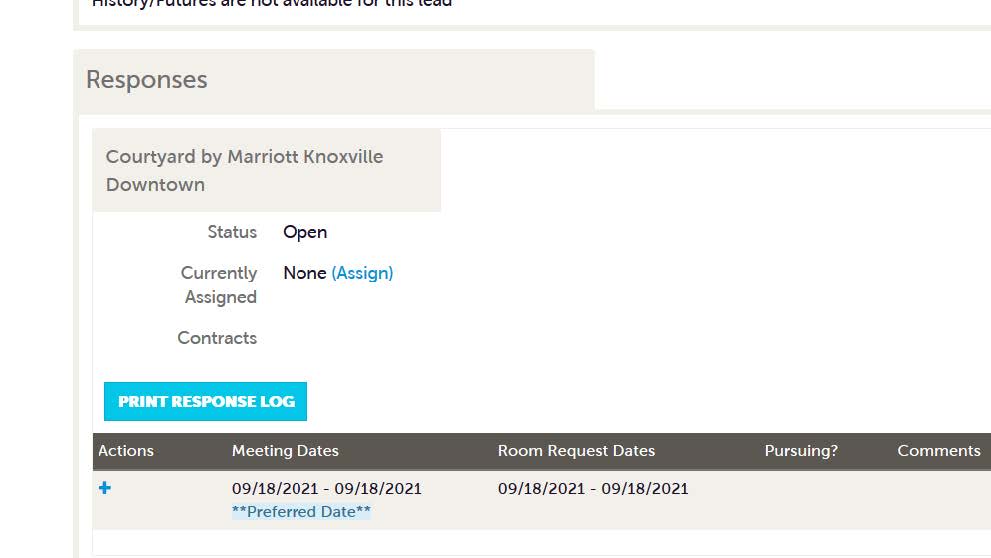
Task: Click the Currently Assigned field label
Action: coord(219,285)
